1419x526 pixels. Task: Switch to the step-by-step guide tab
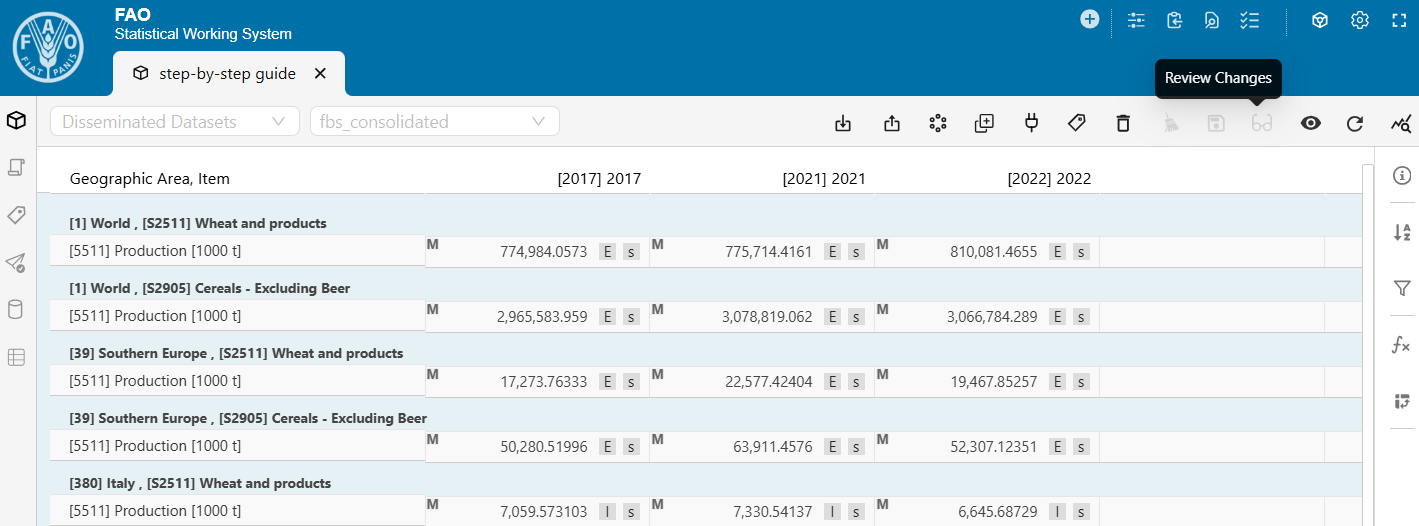click(227, 73)
